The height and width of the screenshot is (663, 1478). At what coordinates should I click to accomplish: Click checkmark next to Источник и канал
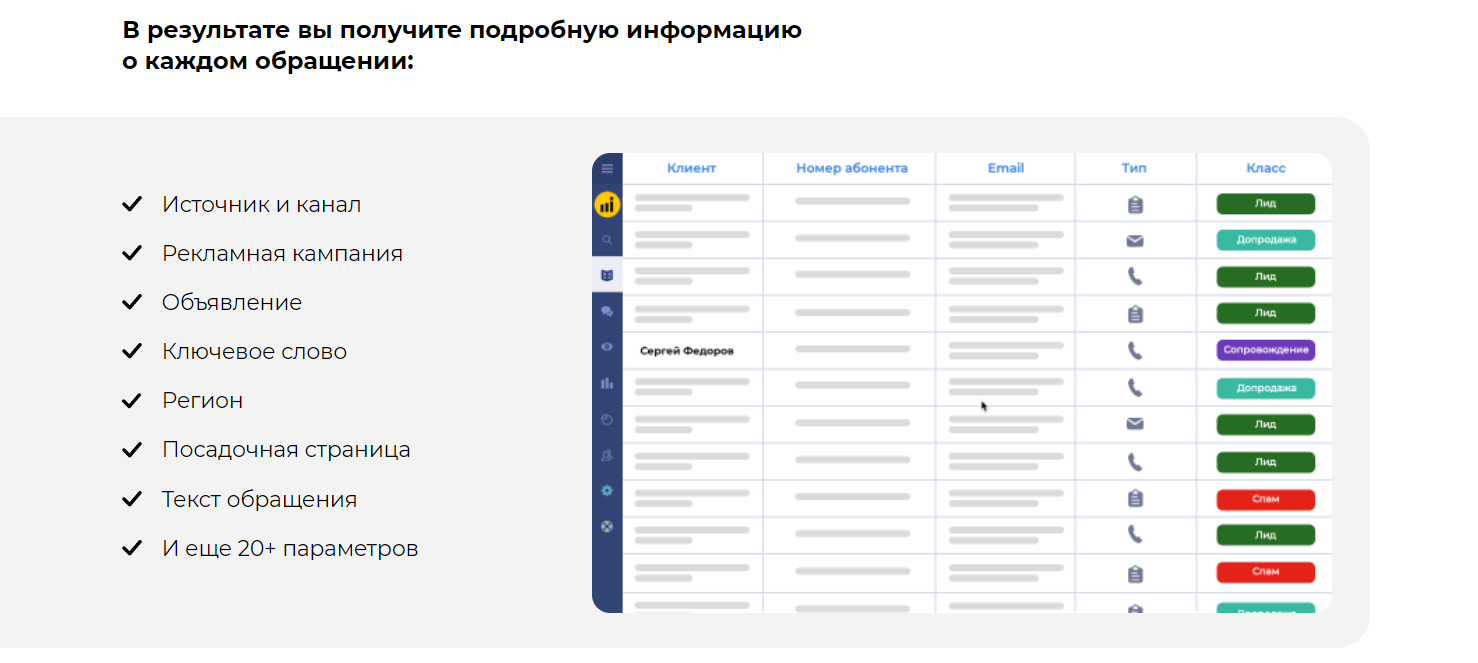tap(132, 204)
